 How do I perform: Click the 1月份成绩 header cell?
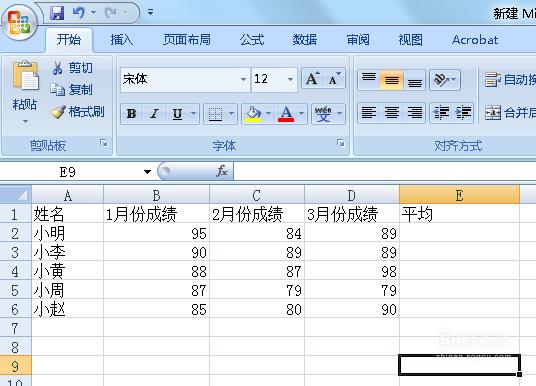pos(156,214)
